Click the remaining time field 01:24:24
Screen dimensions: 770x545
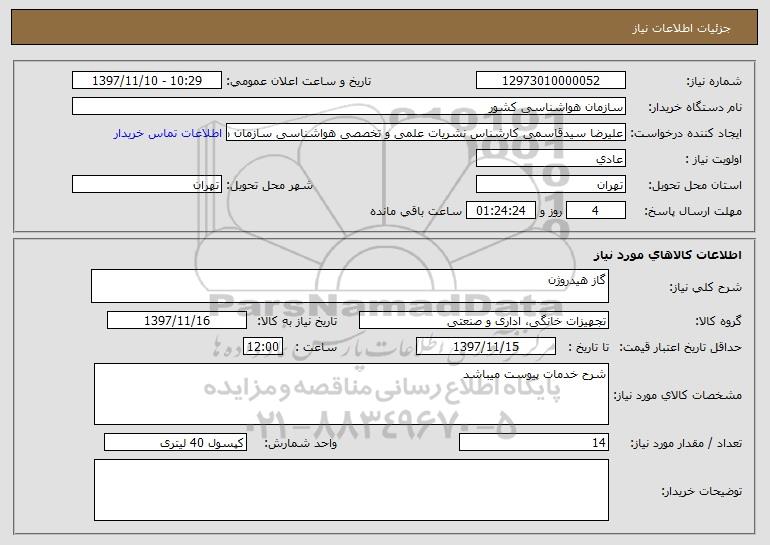[x=500, y=211]
